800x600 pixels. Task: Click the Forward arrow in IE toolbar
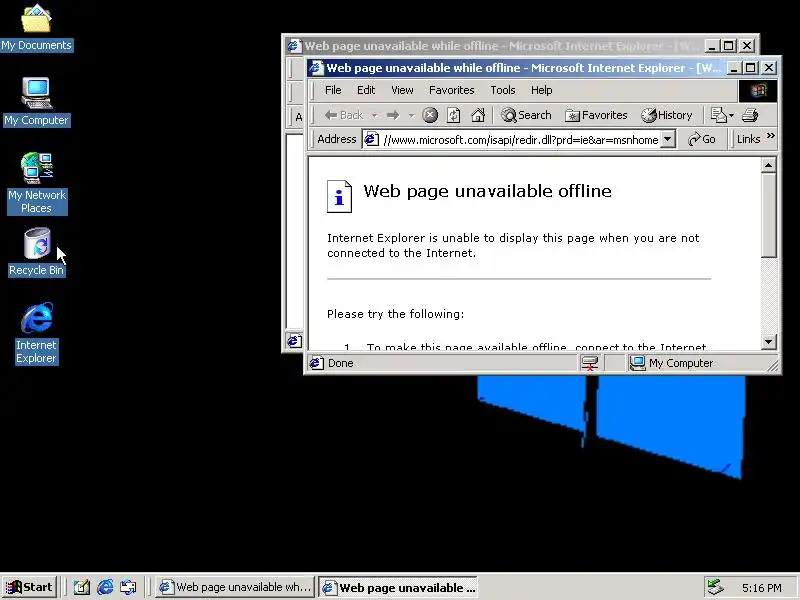(x=393, y=115)
